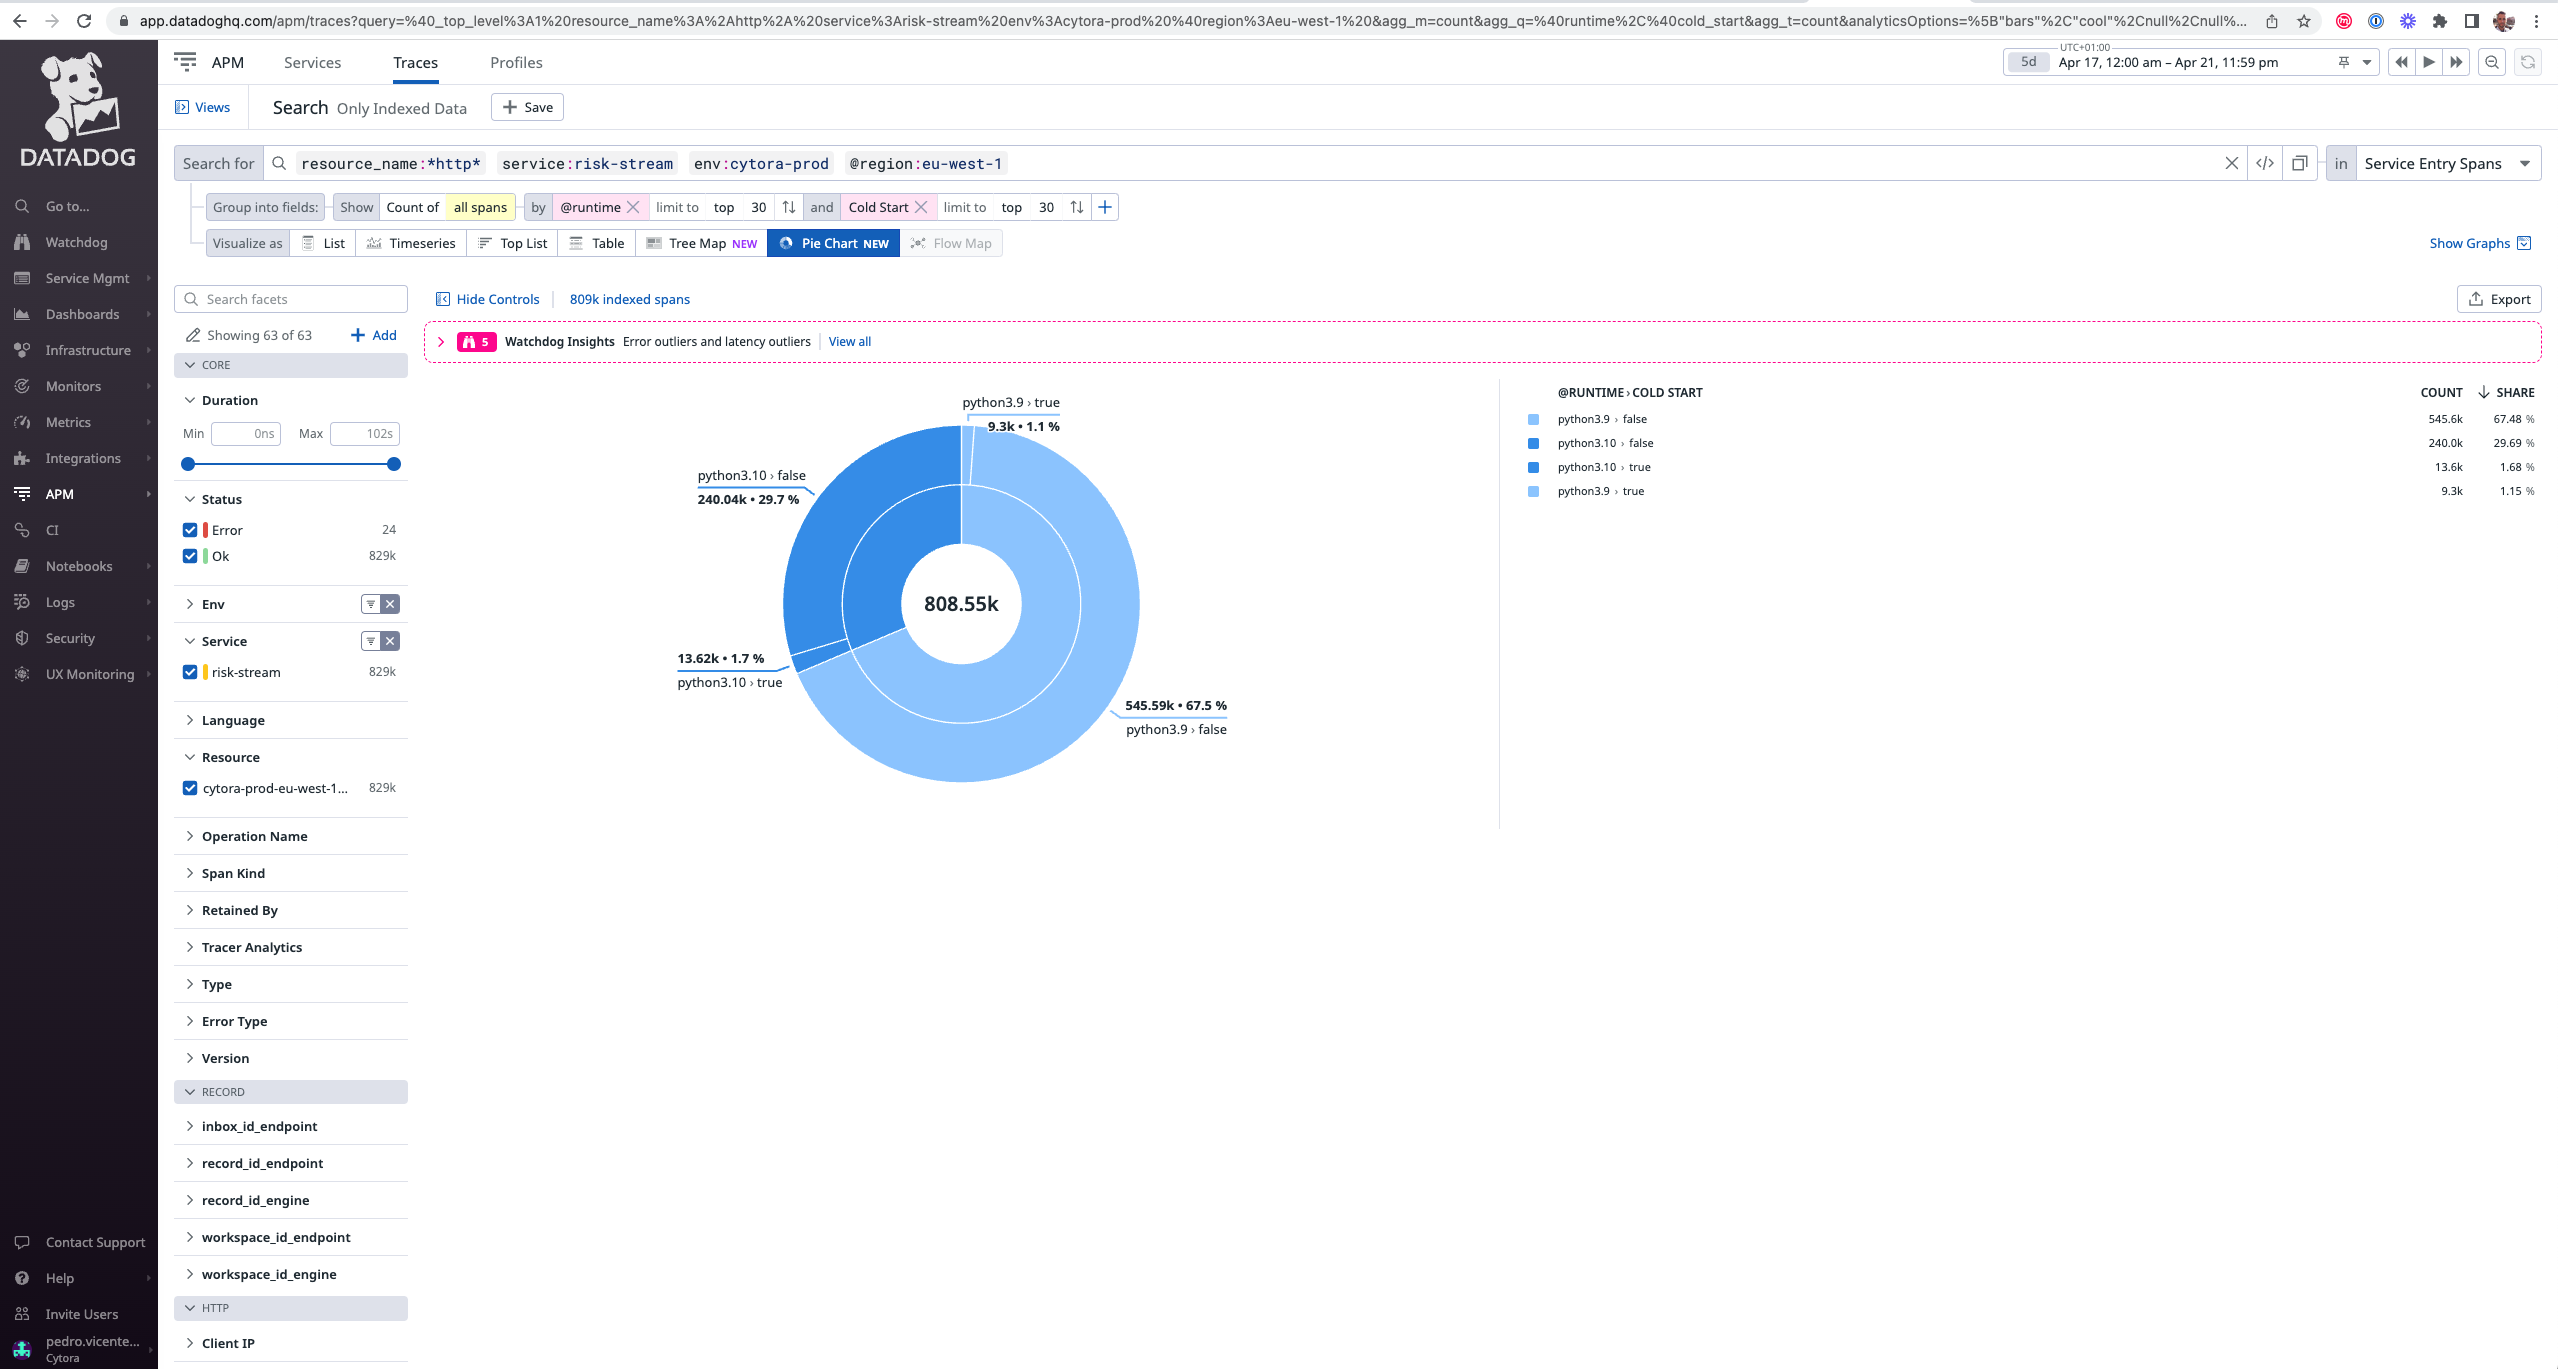2558x1369 pixels.
Task: Collapse the Duration facet
Action: click(x=190, y=400)
